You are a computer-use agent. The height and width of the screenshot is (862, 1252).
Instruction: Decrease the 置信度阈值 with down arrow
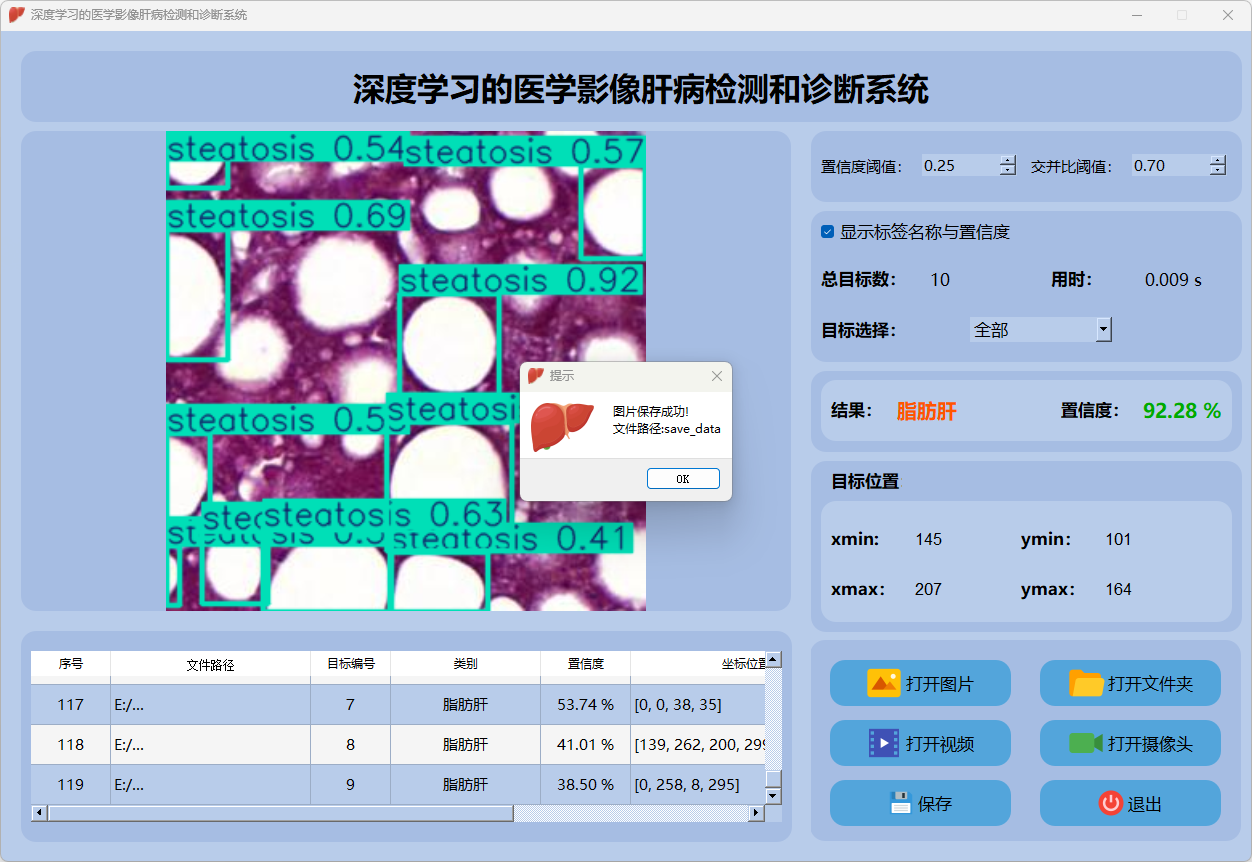coord(1007,171)
